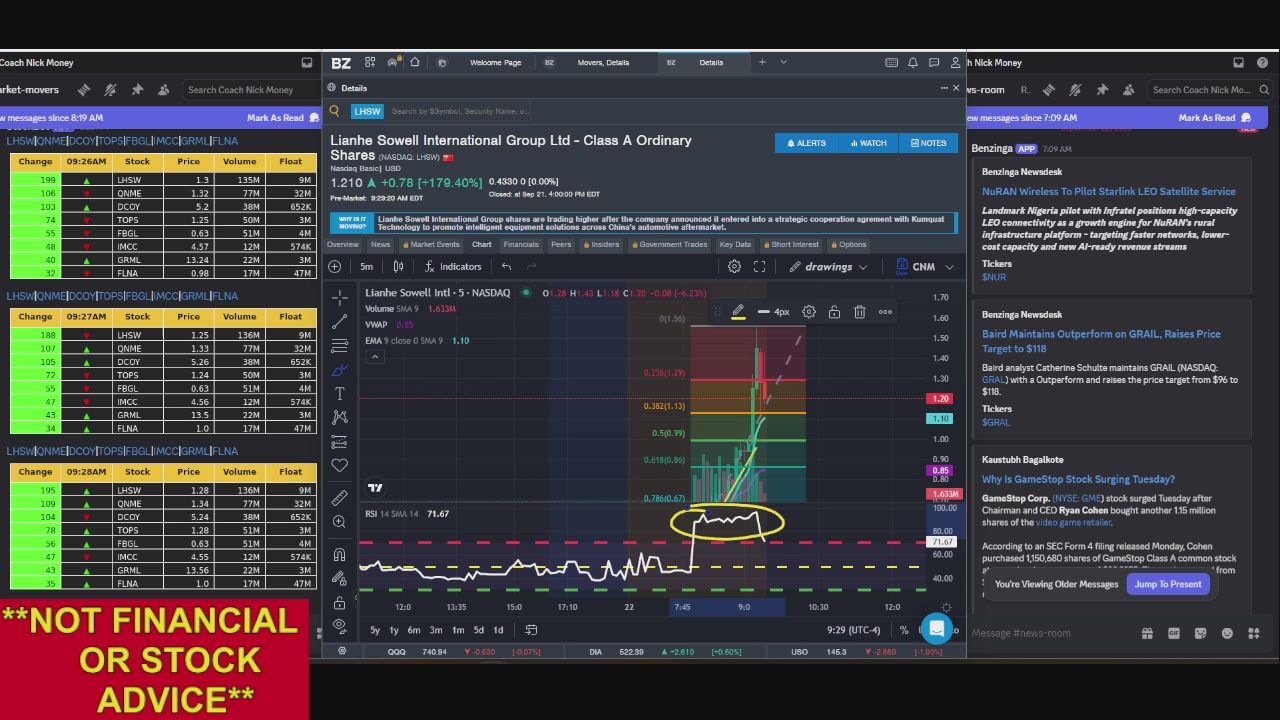Toggle magnet mode for drawings
The height and width of the screenshot is (720, 1280).
[340, 555]
